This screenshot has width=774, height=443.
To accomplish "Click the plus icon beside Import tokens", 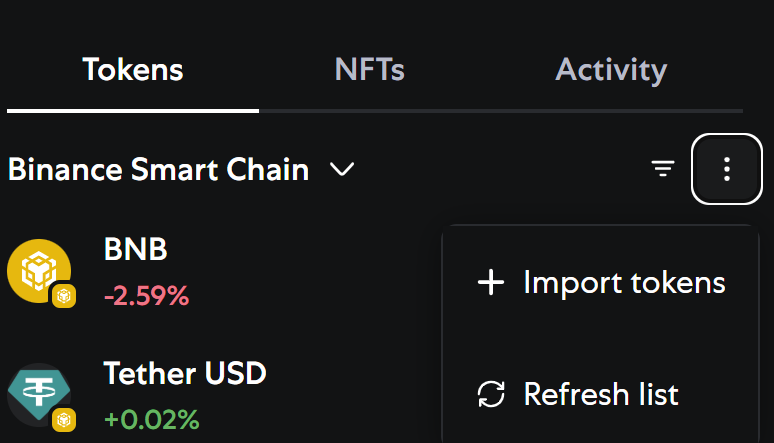I will click(x=491, y=283).
